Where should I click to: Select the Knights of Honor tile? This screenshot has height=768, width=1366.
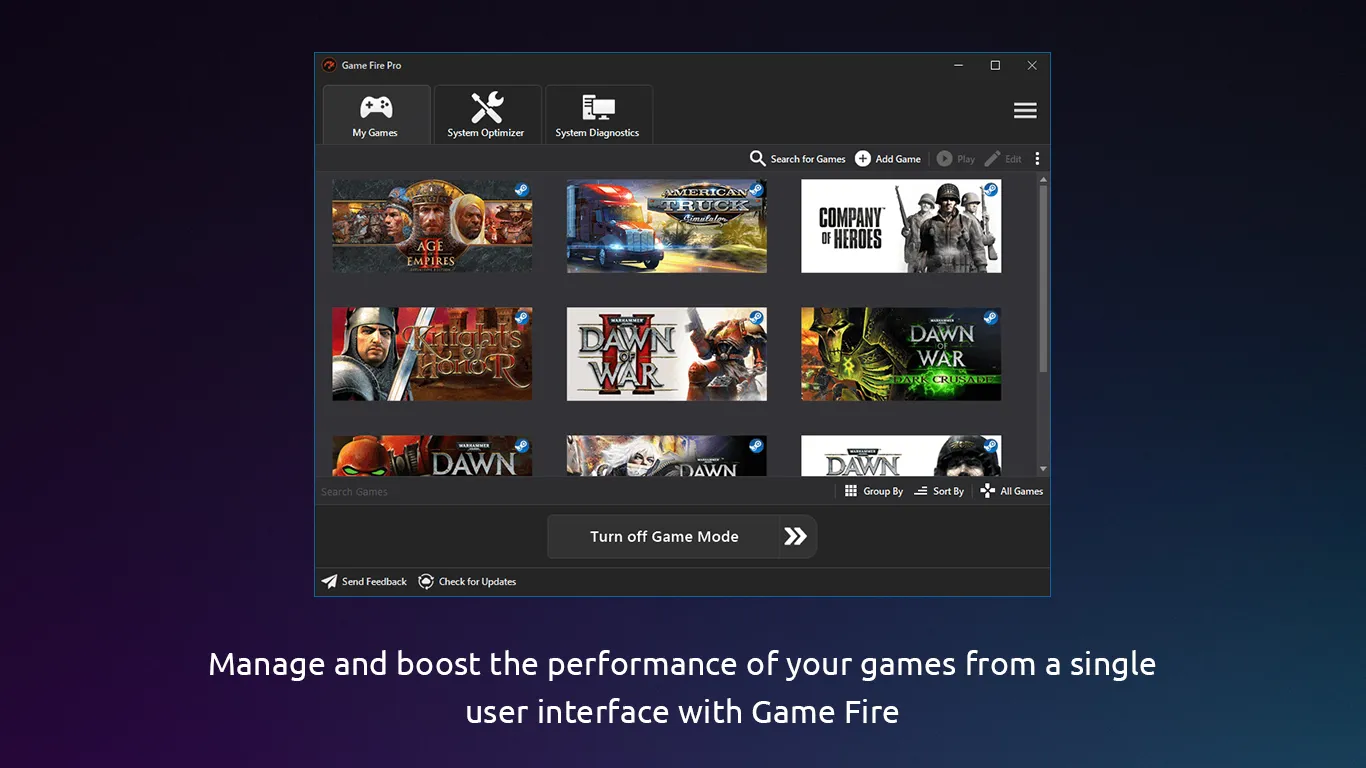click(432, 354)
